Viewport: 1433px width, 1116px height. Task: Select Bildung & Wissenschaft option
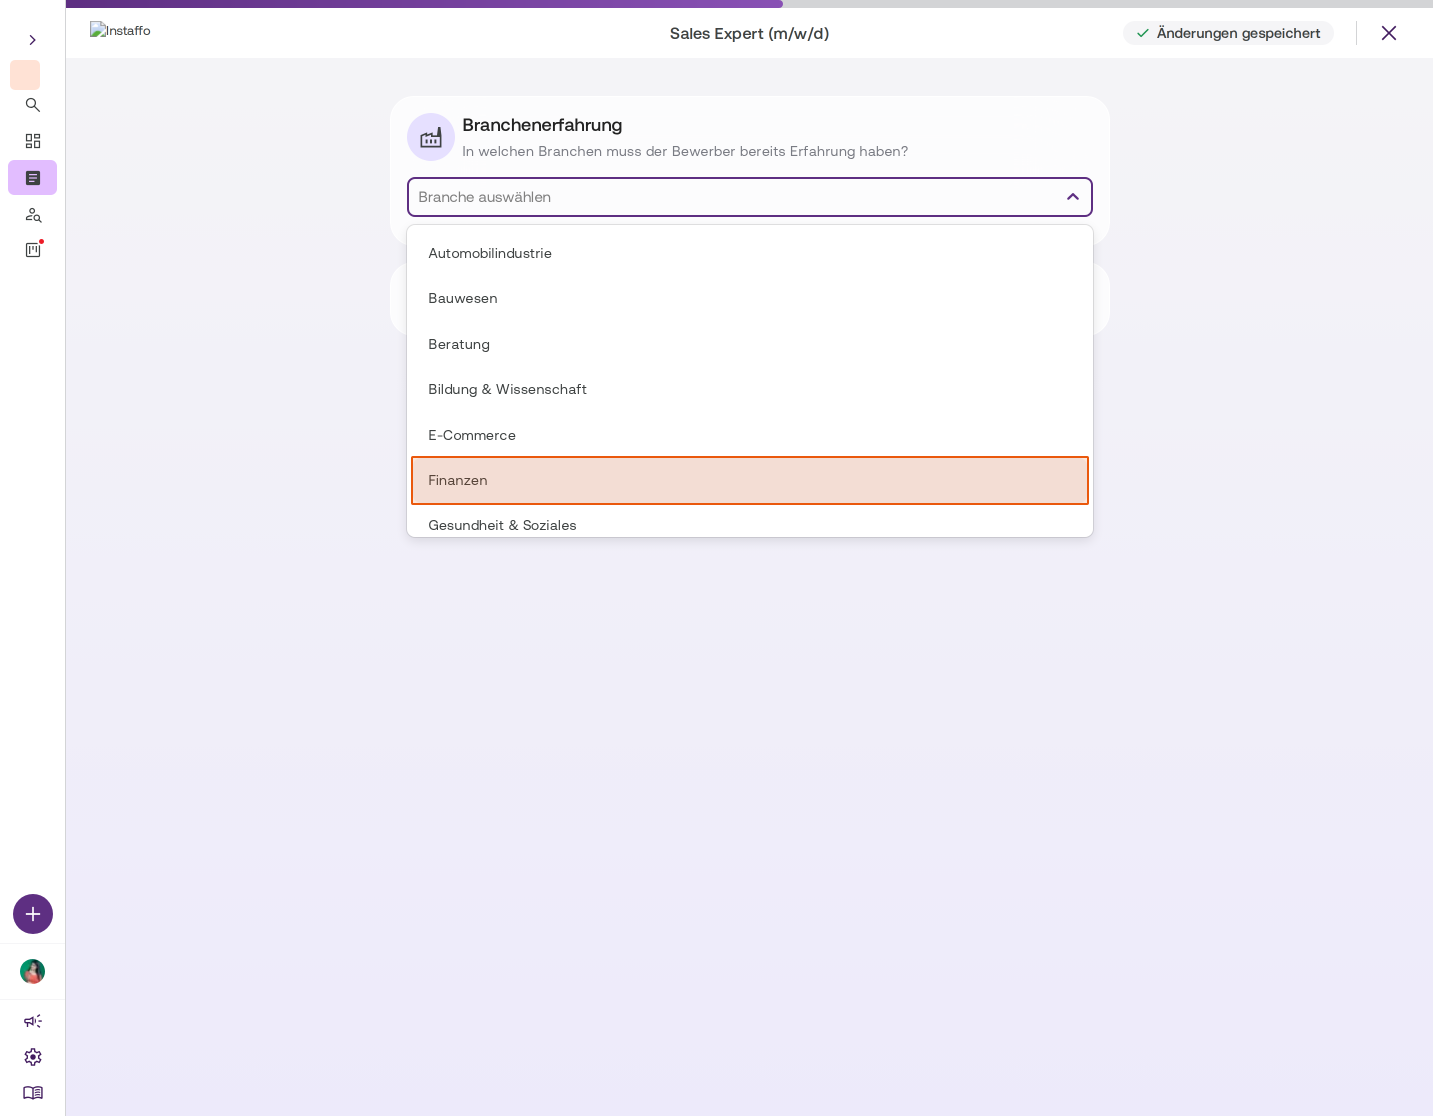pos(750,389)
